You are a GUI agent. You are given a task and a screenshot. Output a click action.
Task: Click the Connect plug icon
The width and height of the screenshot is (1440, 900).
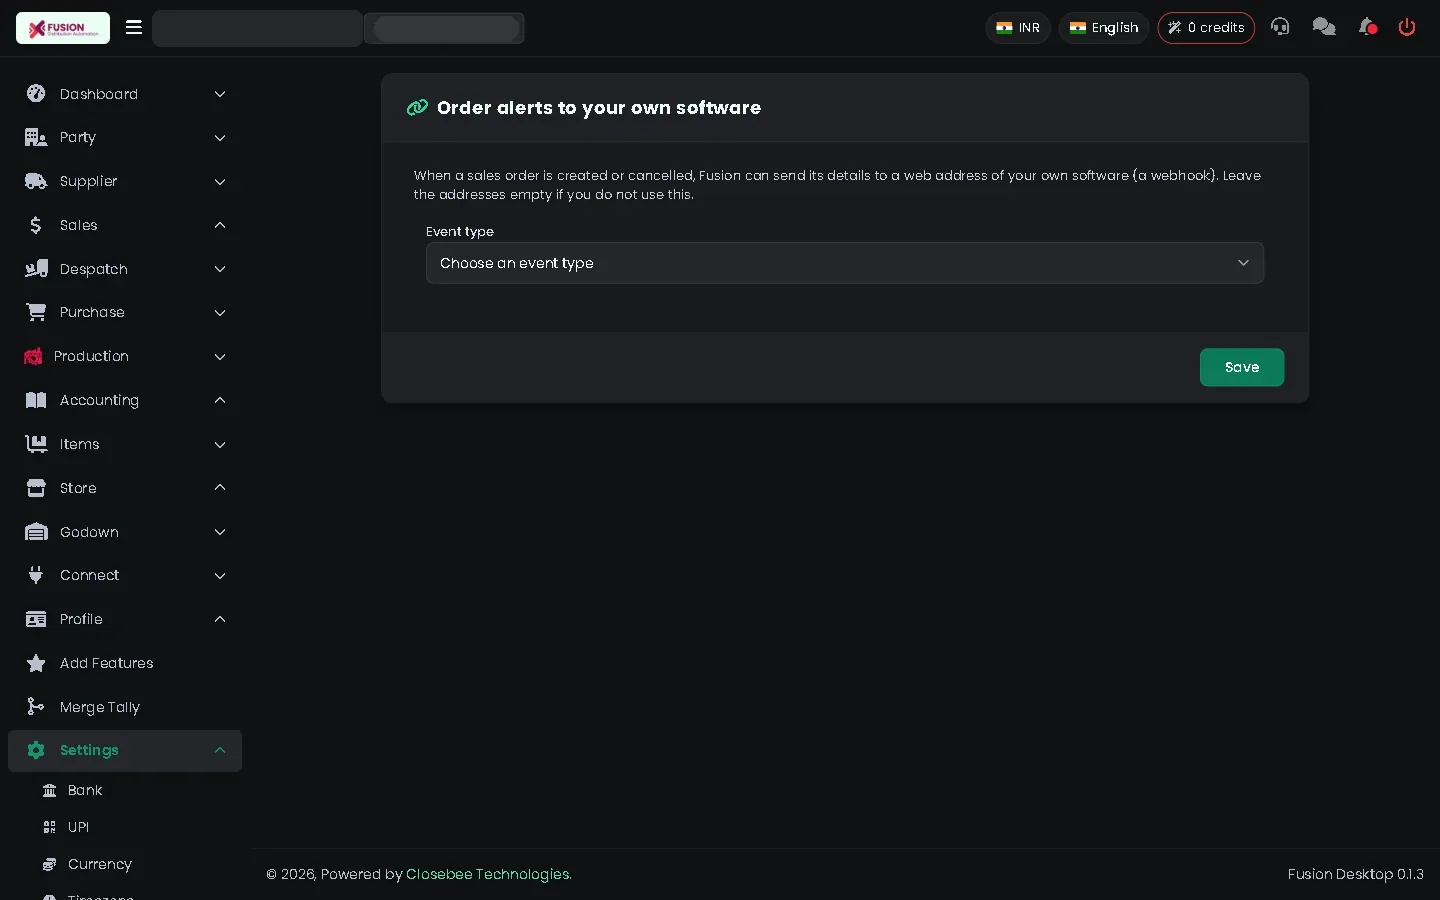36,575
